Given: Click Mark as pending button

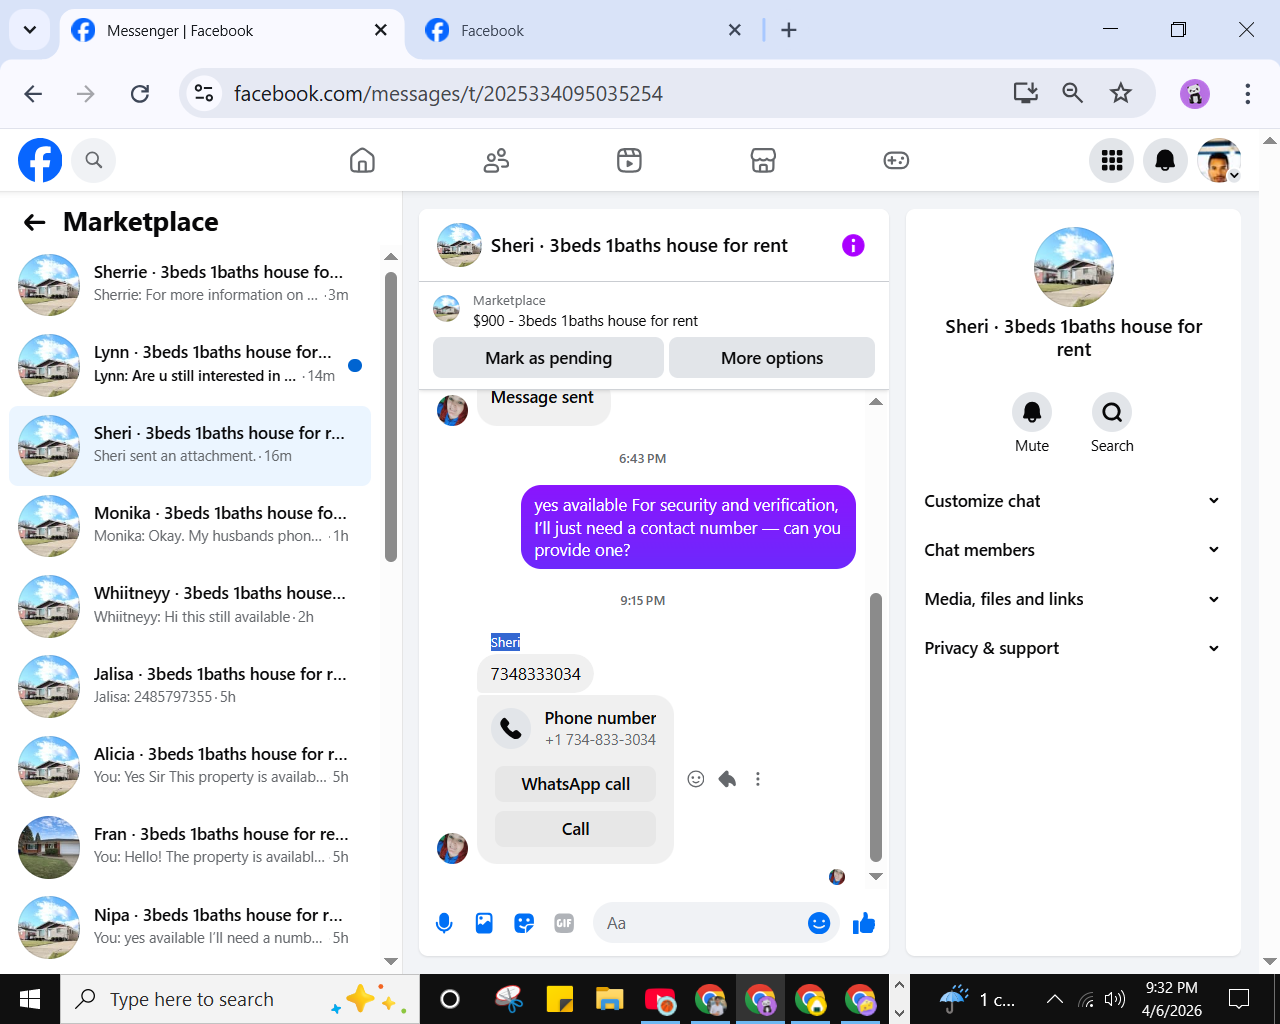Looking at the screenshot, I should click(548, 358).
